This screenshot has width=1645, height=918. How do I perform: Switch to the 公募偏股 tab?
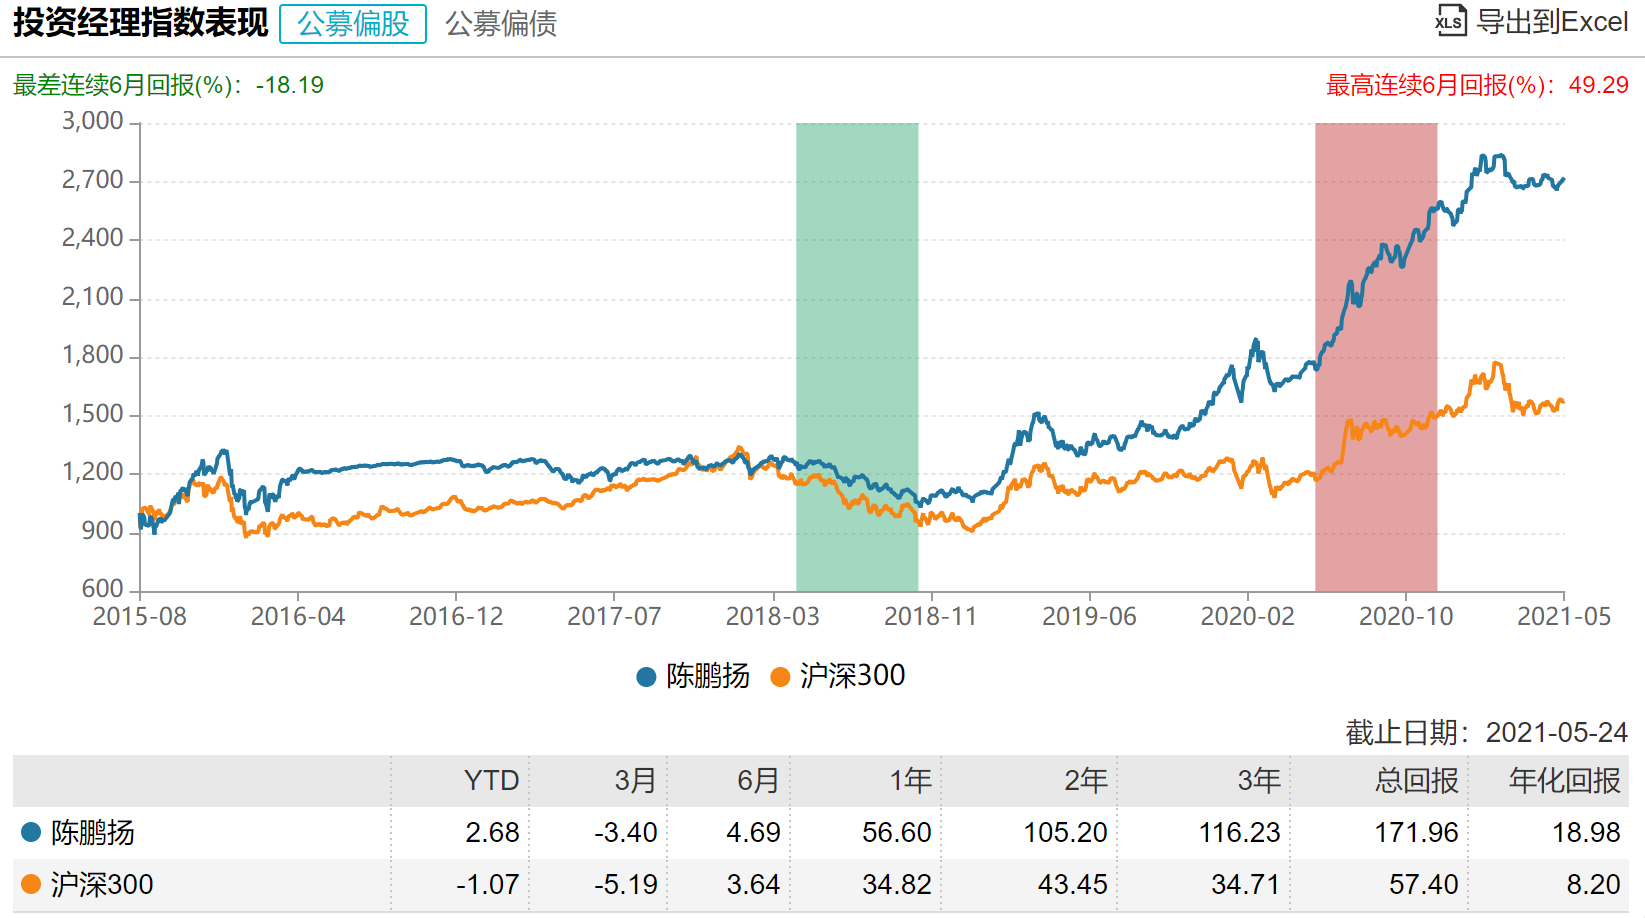(353, 24)
